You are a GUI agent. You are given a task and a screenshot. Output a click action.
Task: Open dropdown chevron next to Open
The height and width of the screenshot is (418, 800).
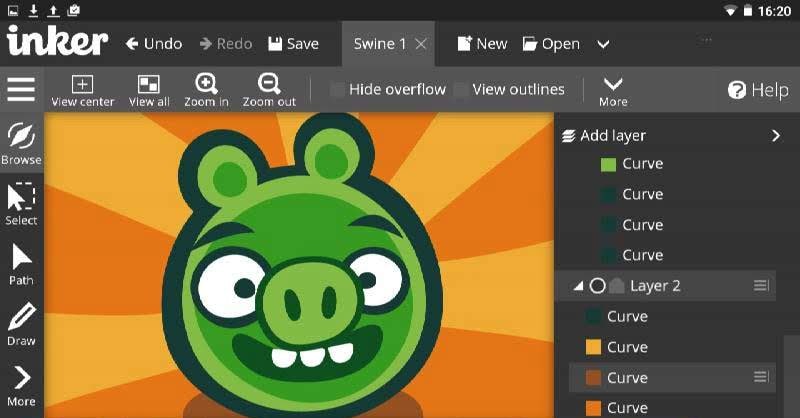(603, 44)
